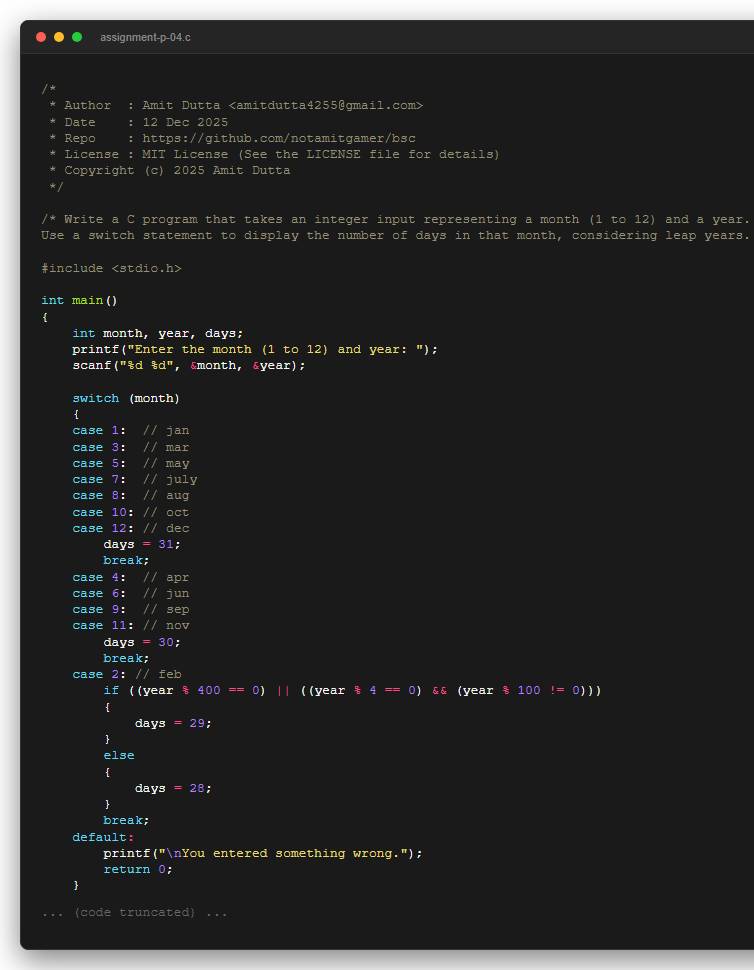Click the 'case 5: // may' line

tap(131, 463)
